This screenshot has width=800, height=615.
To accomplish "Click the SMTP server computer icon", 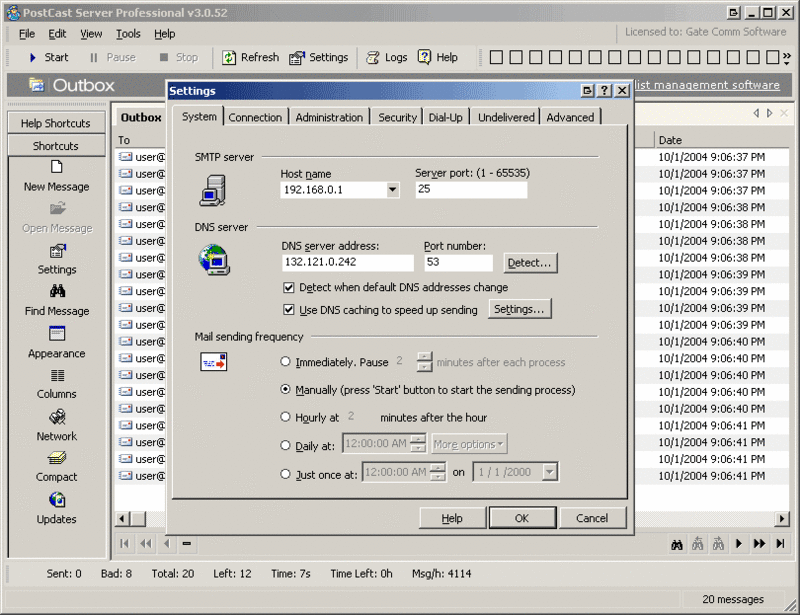I will click(x=213, y=190).
